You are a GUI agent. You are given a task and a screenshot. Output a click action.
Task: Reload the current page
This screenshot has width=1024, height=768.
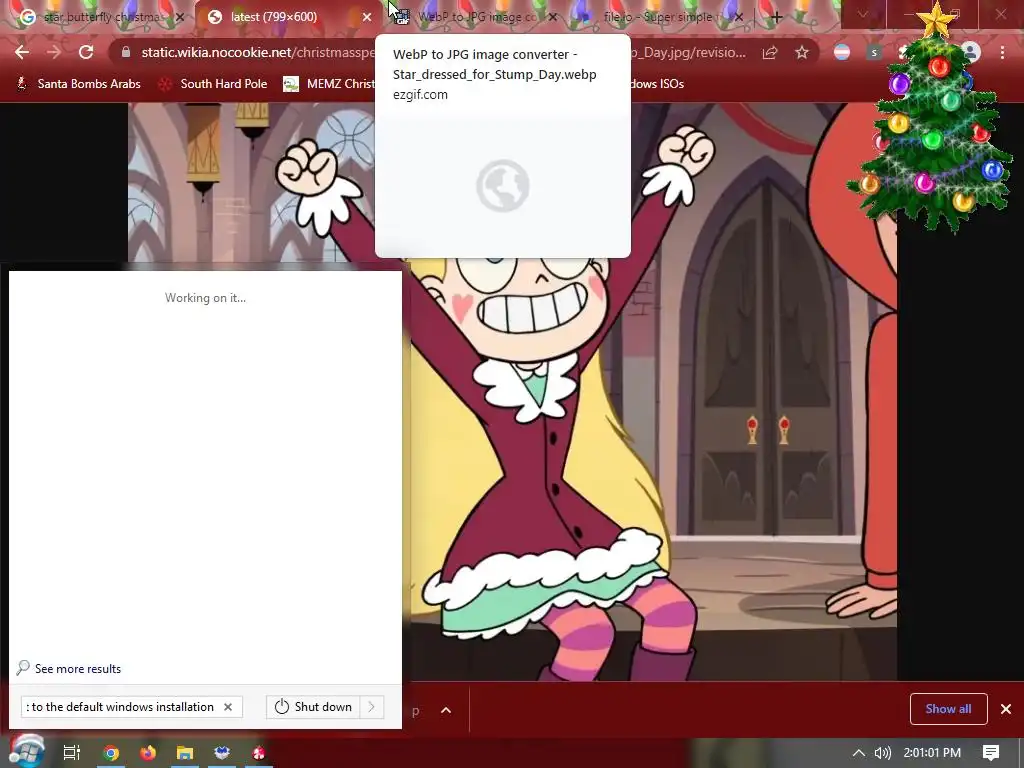tap(86, 52)
